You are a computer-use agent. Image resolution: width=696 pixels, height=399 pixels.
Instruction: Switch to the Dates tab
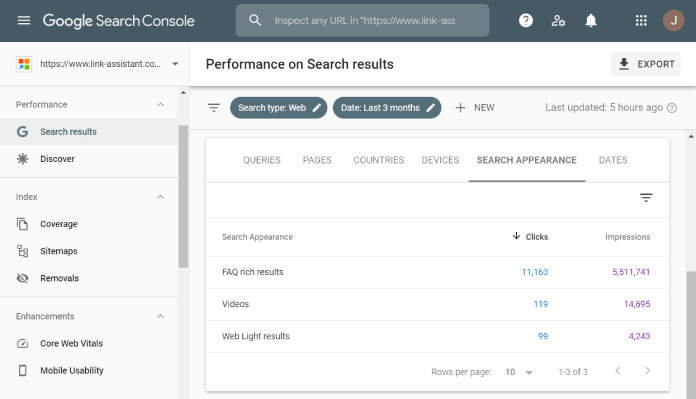point(613,160)
